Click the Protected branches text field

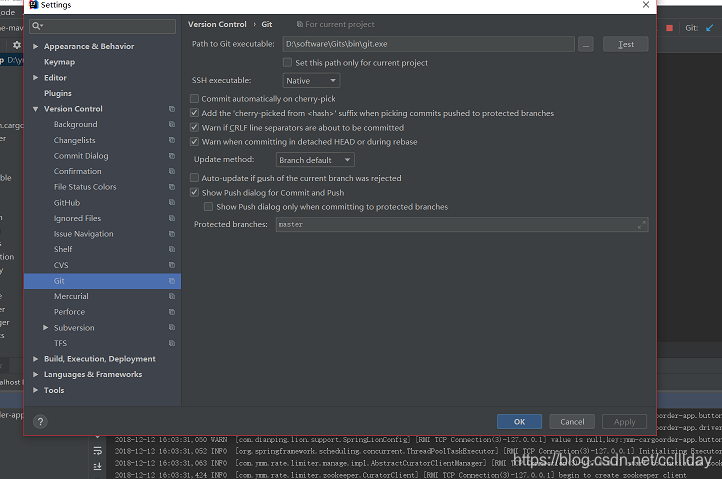pyautogui.click(x=462, y=225)
